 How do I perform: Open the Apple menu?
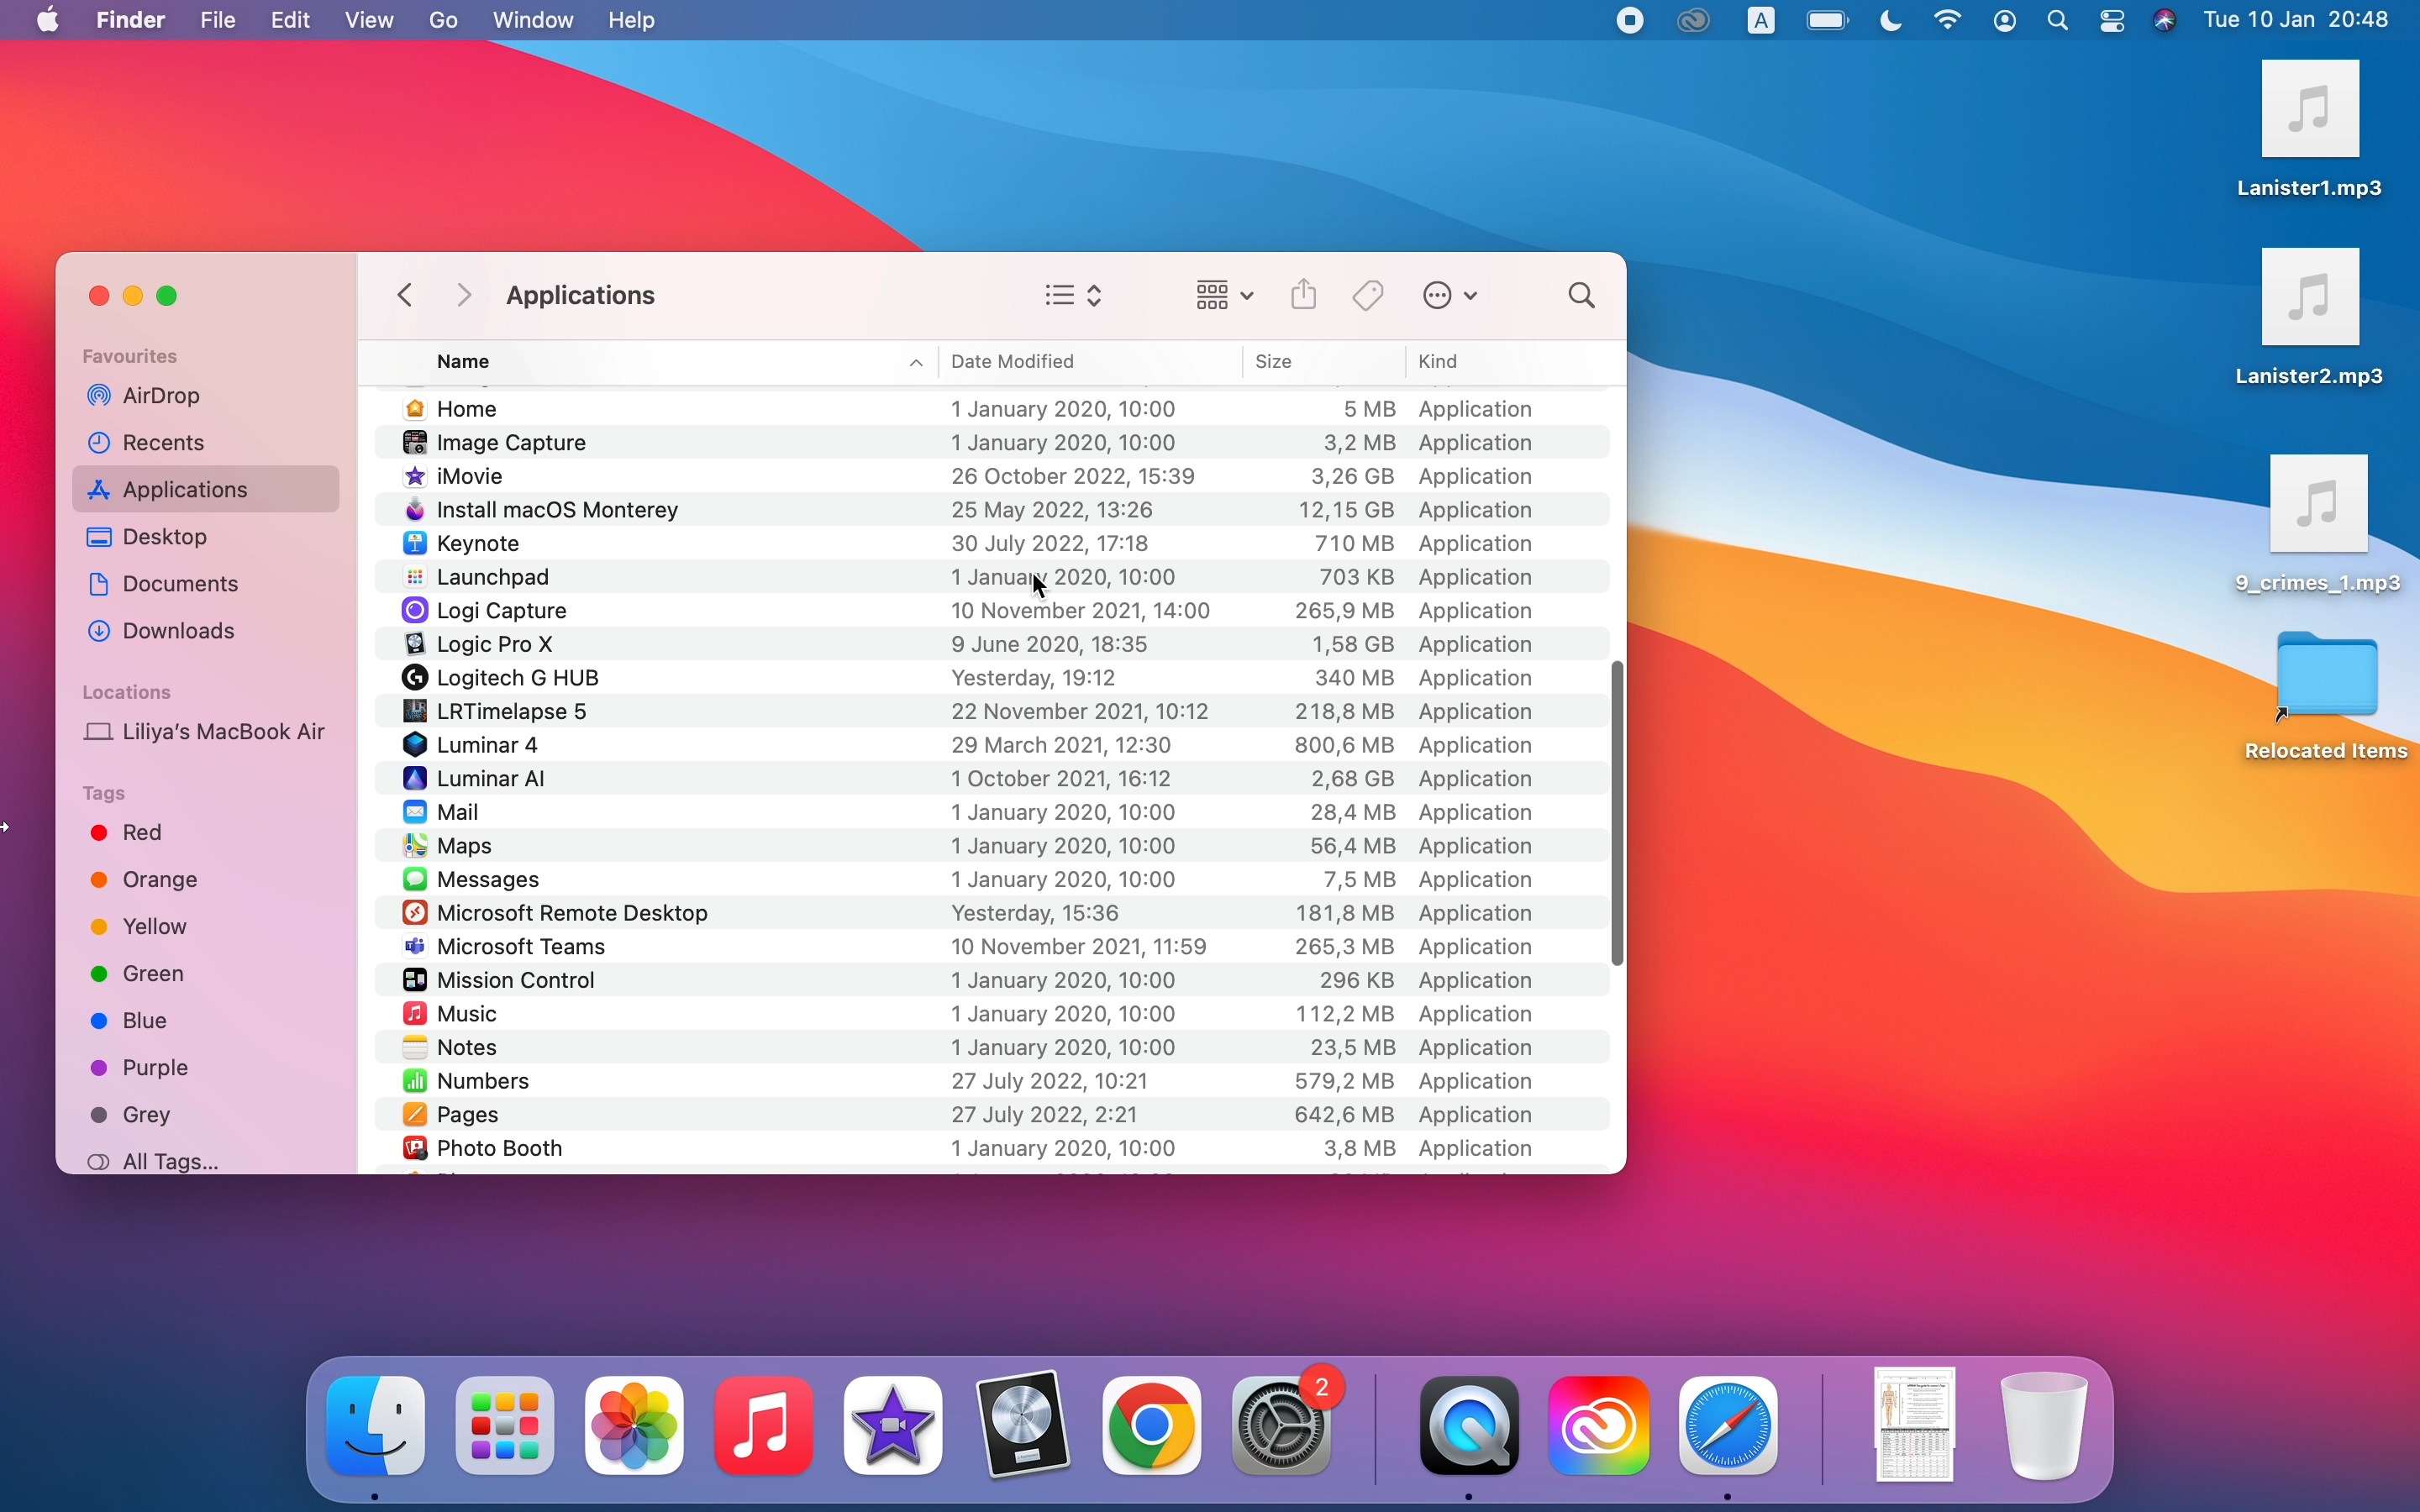click(48, 20)
